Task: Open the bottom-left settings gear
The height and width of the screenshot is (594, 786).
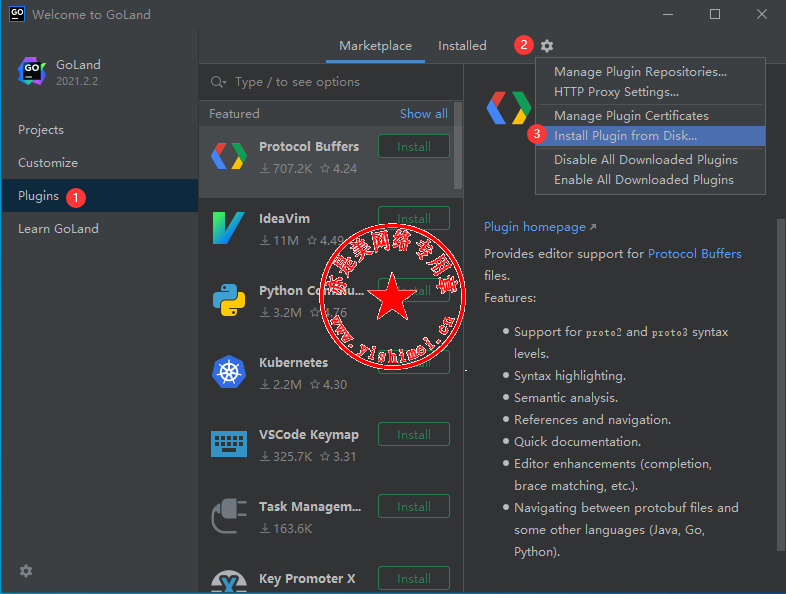Action: coord(26,571)
